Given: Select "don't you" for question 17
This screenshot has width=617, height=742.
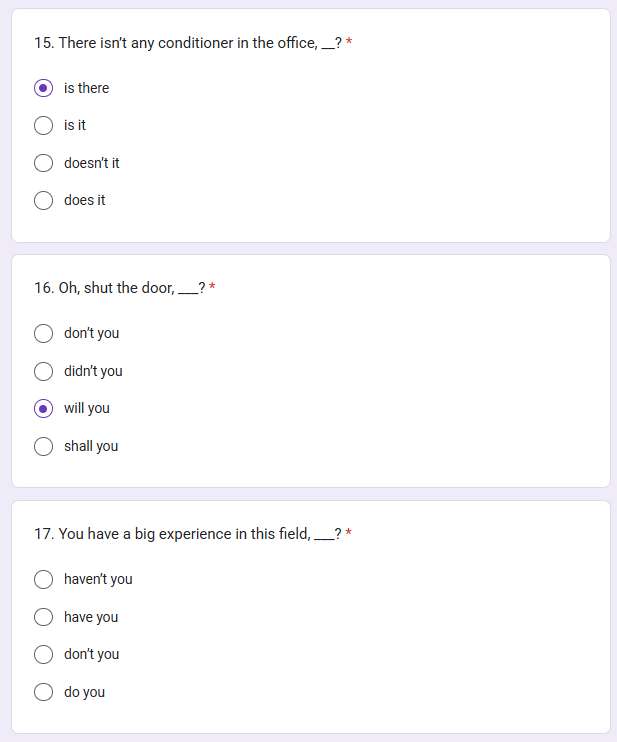Looking at the screenshot, I should (44, 654).
